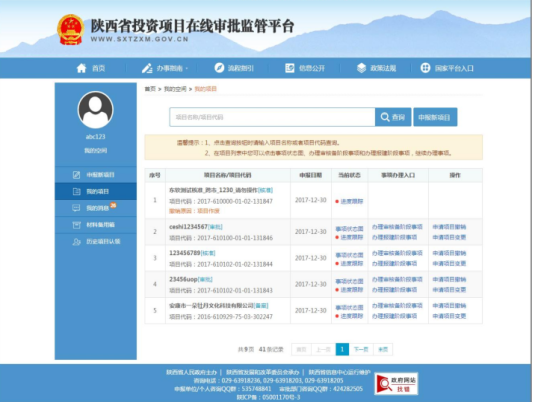Click the 查询 search button

click(393, 117)
